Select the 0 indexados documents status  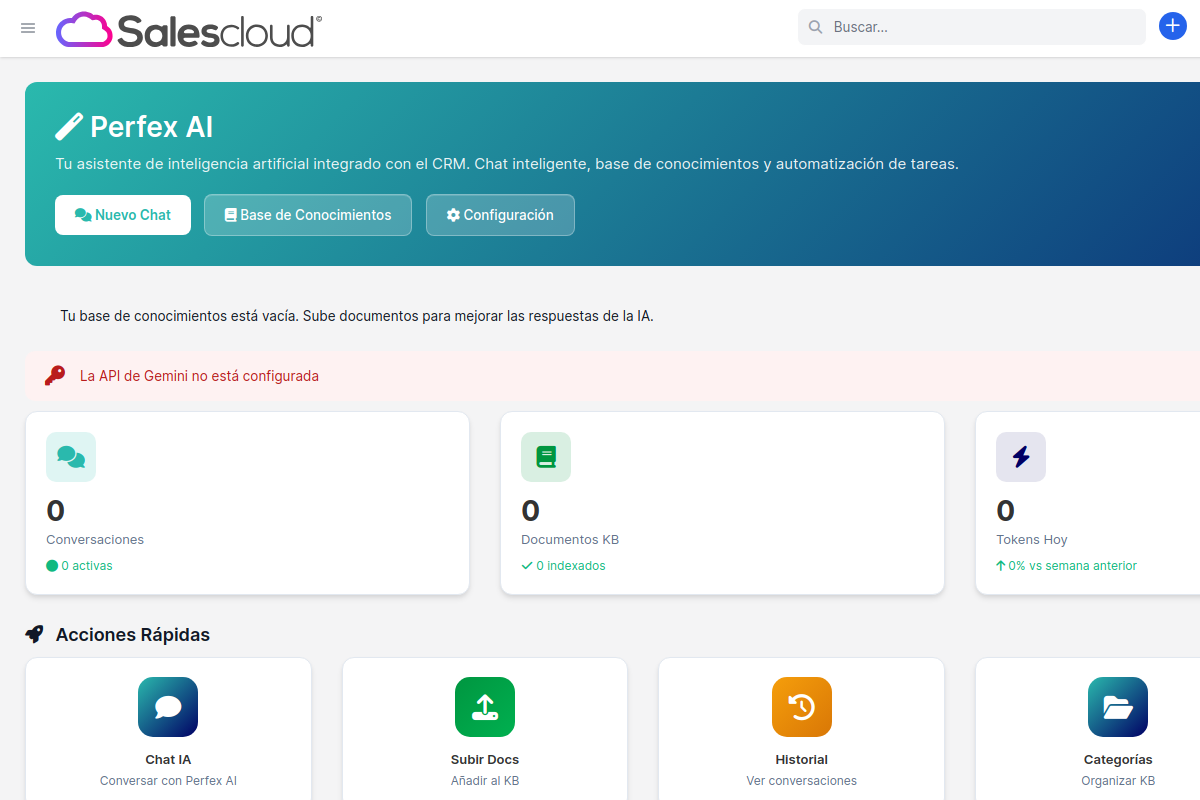pos(564,565)
